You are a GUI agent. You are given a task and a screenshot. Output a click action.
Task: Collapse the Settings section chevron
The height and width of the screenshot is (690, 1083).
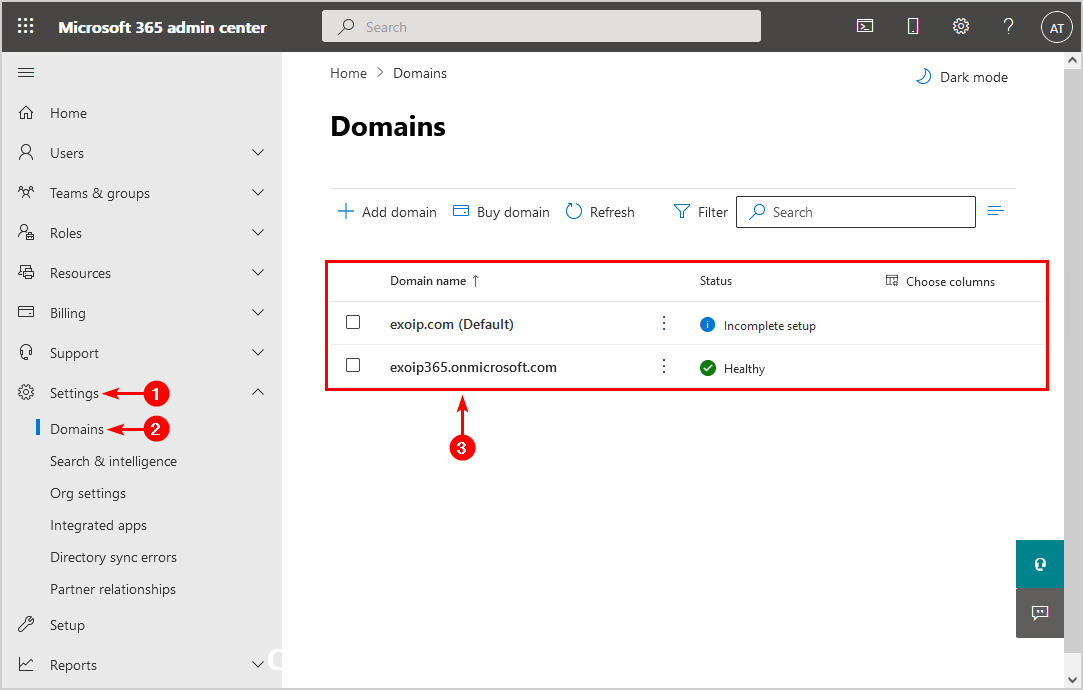point(258,392)
